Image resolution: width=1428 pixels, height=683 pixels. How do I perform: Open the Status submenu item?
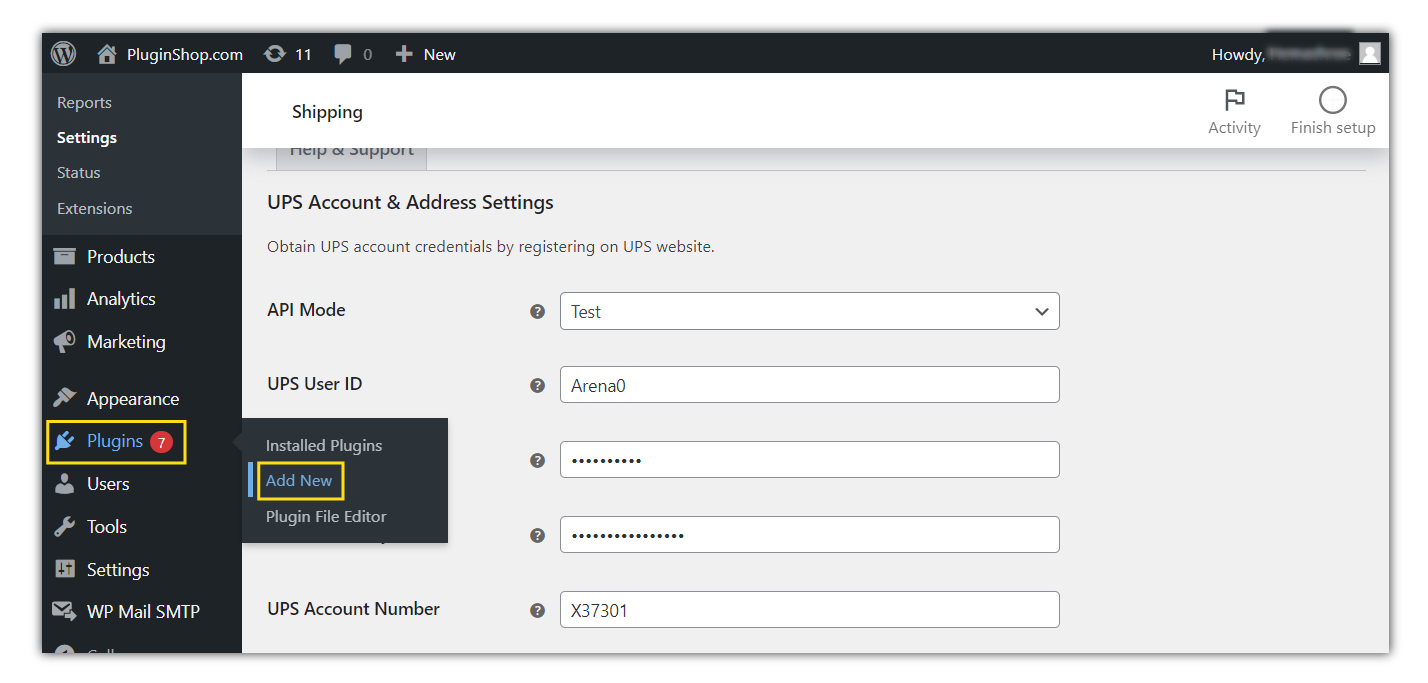point(79,172)
